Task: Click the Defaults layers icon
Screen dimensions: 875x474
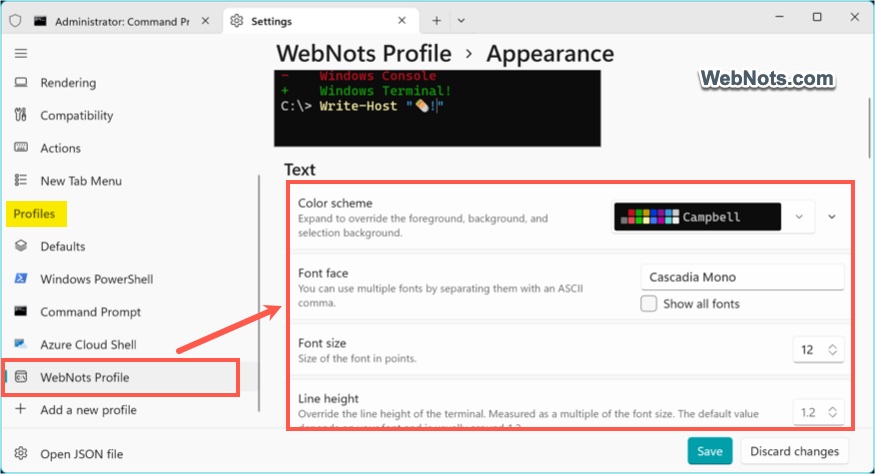Action: click(x=21, y=246)
